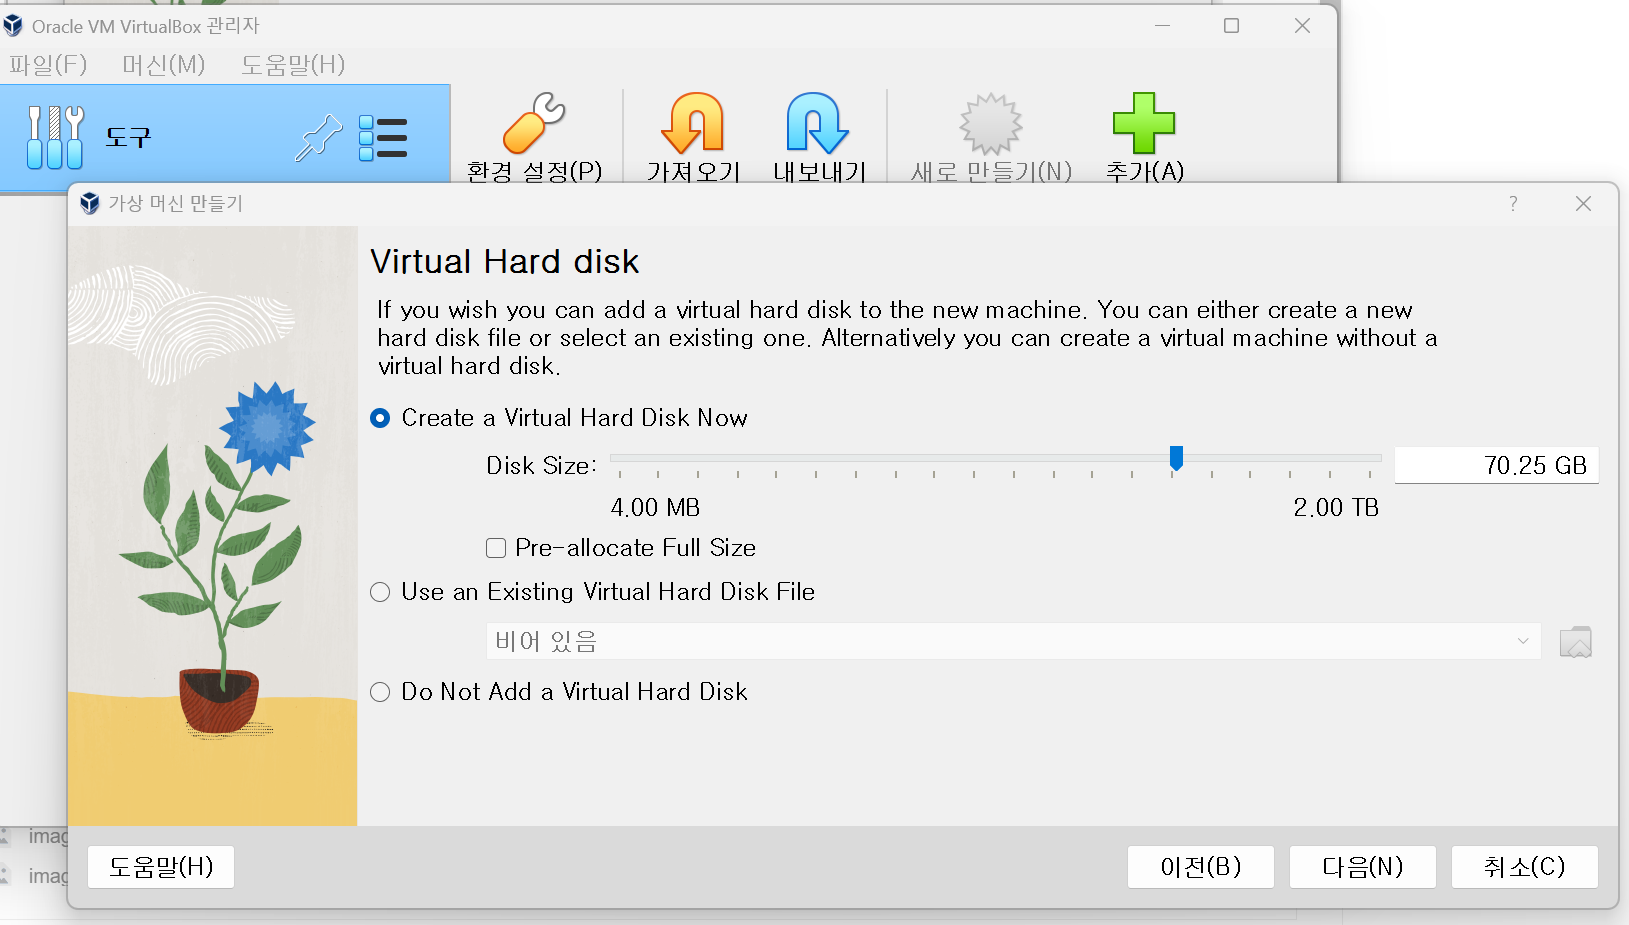Click the Export appliance arrow icon

(x=818, y=124)
